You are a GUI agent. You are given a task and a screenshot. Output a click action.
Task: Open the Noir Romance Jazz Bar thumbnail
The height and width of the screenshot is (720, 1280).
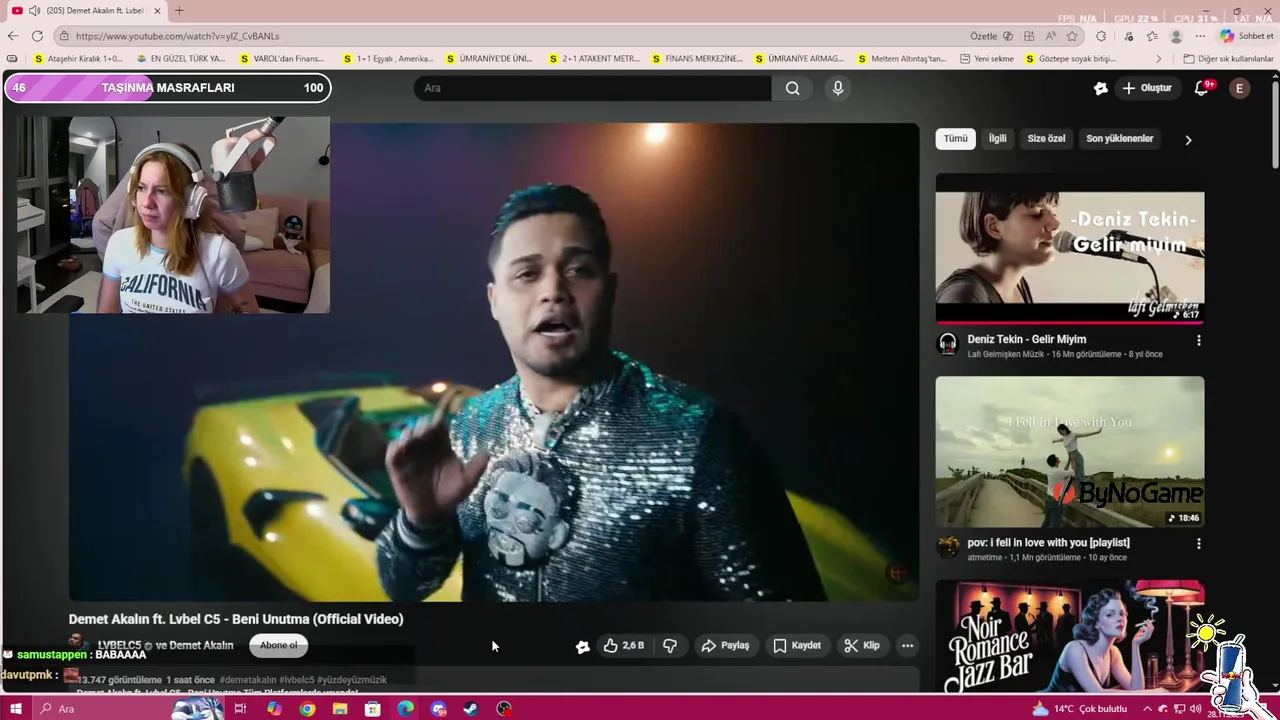1070,636
